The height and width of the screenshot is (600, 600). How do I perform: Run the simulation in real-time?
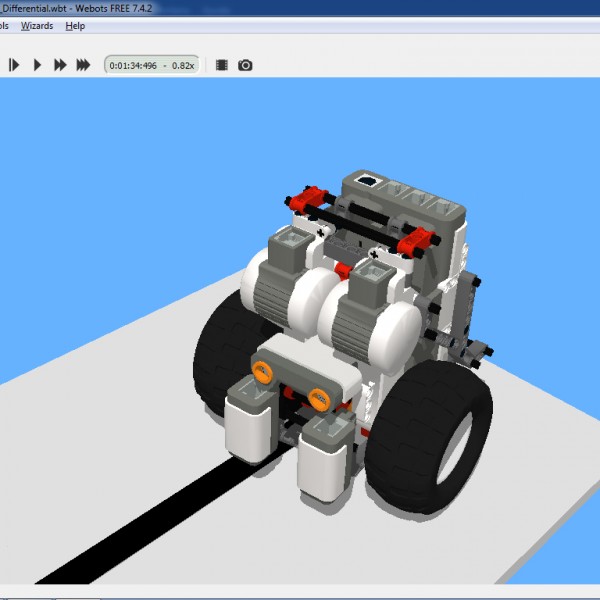coord(37,65)
